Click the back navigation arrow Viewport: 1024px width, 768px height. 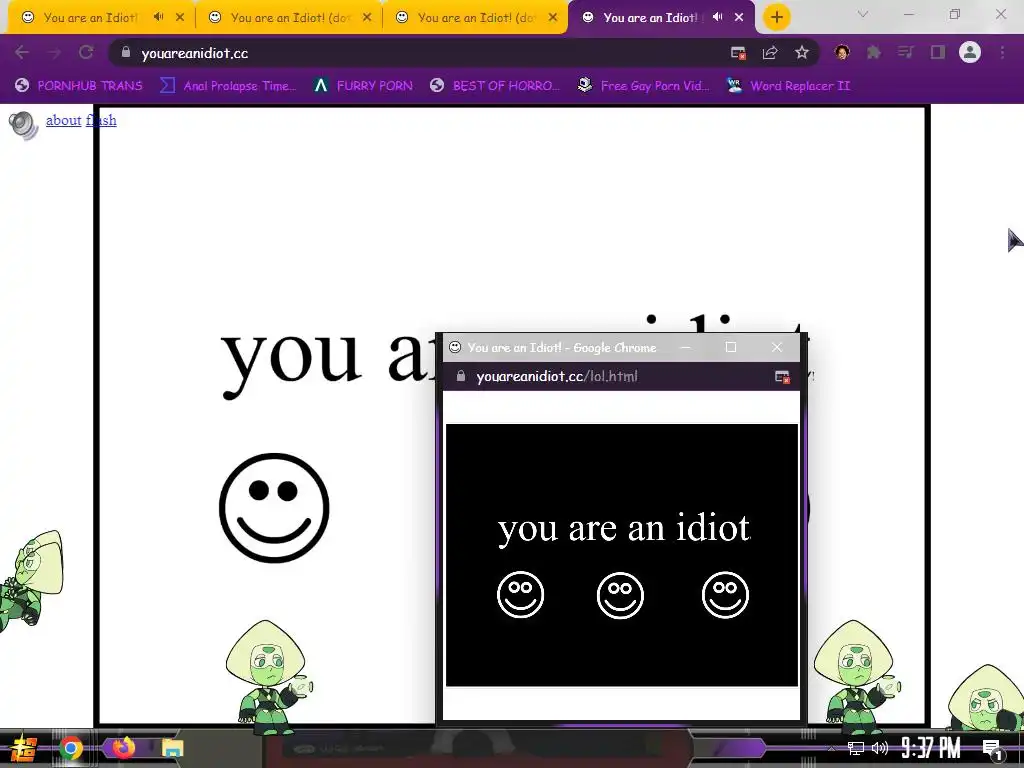(22, 53)
